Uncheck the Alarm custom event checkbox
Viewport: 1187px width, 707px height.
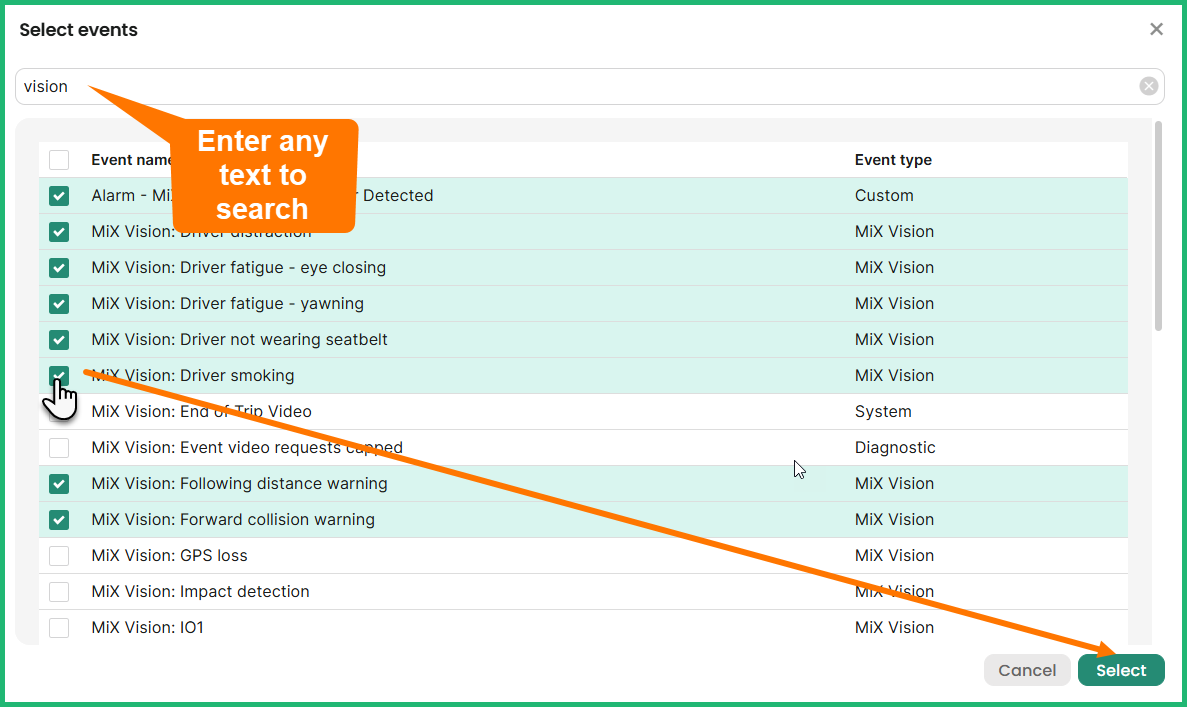click(x=59, y=196)
